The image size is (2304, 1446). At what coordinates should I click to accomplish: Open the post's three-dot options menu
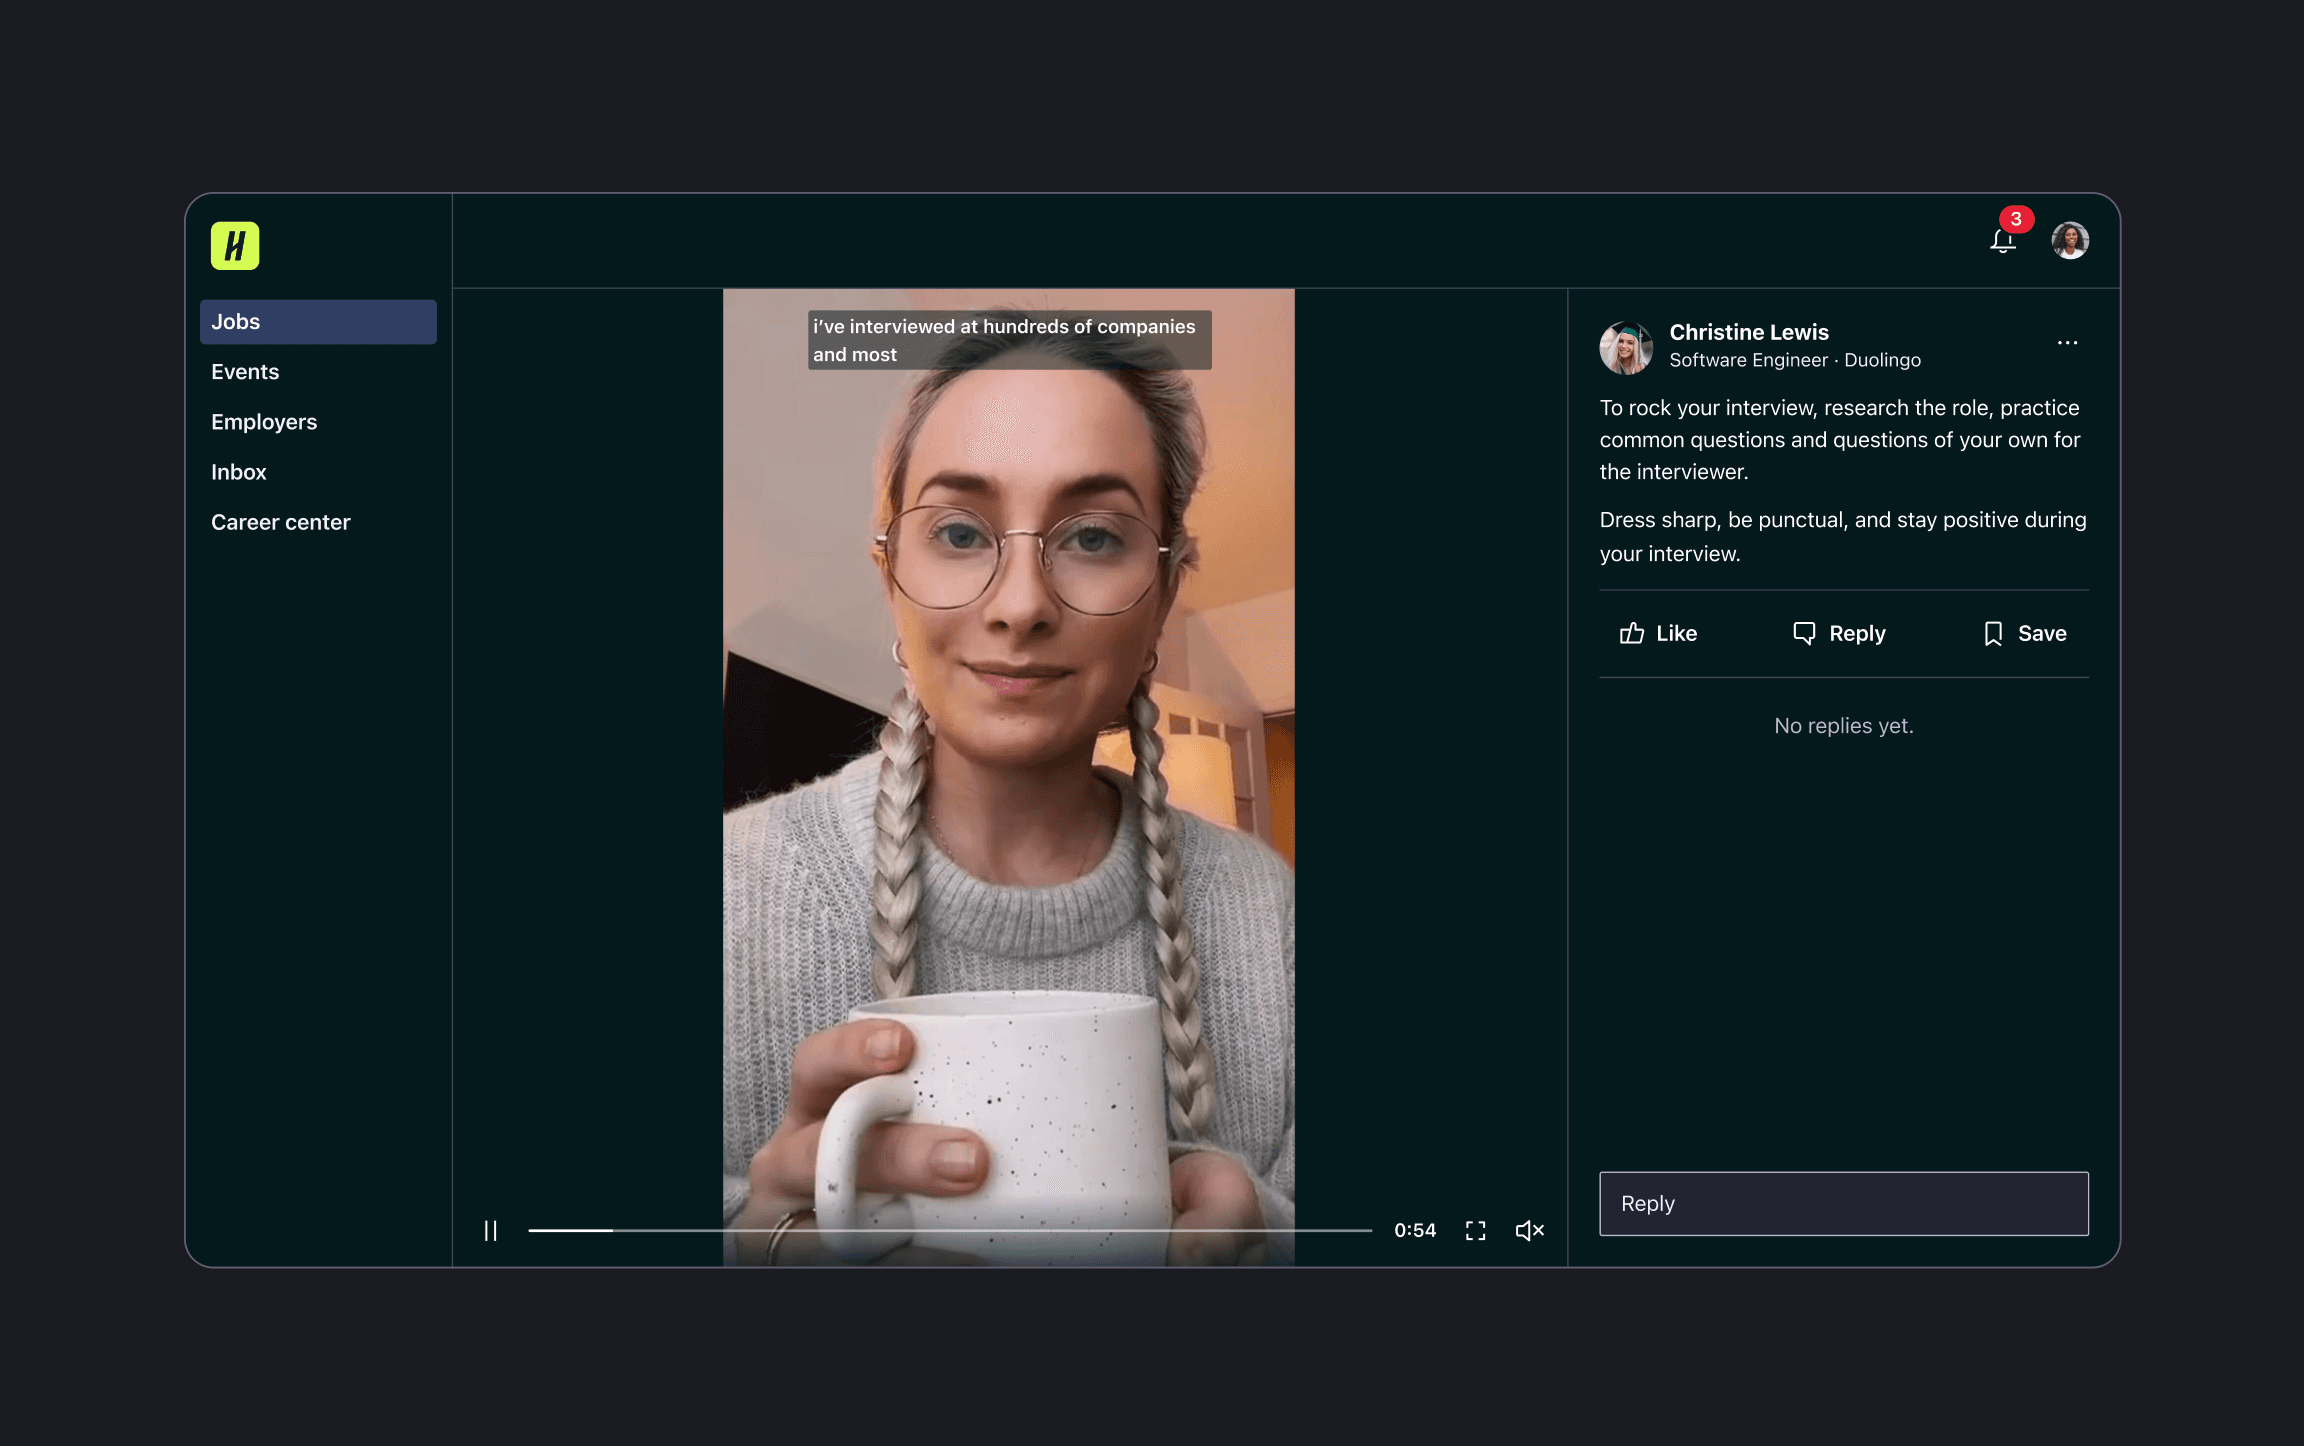(x=2067, y=343)
